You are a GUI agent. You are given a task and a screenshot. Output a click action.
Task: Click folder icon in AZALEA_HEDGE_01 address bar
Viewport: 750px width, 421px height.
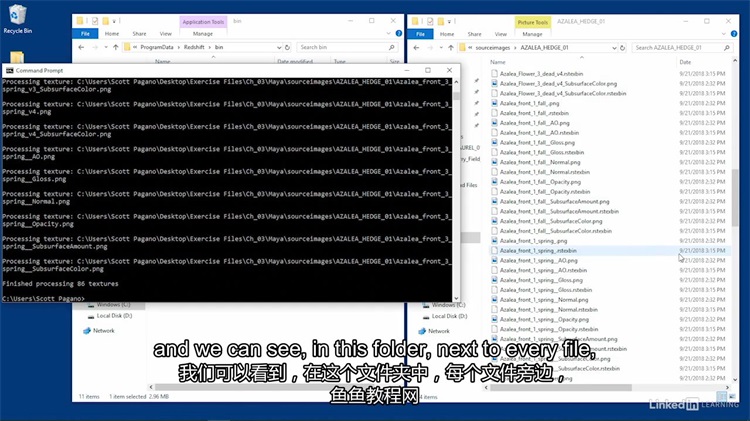click(462, 48)
